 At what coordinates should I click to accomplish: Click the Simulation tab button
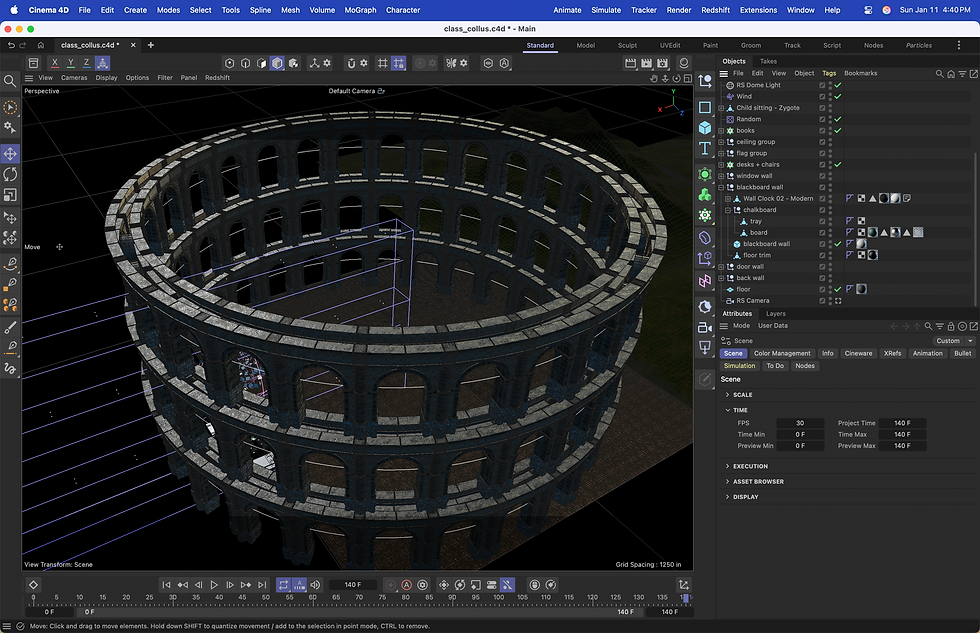[740, 366]
